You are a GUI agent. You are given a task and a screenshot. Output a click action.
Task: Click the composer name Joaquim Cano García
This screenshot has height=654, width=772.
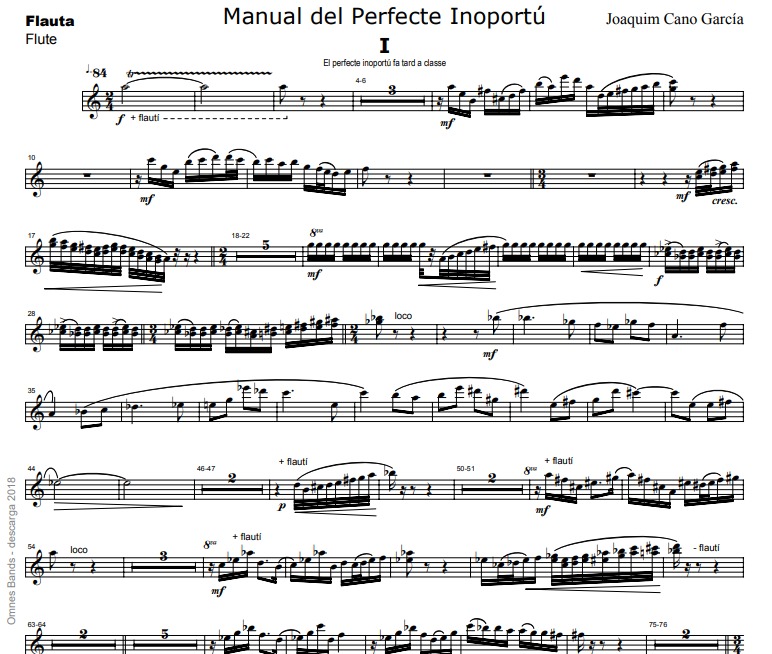coord(674,19)
